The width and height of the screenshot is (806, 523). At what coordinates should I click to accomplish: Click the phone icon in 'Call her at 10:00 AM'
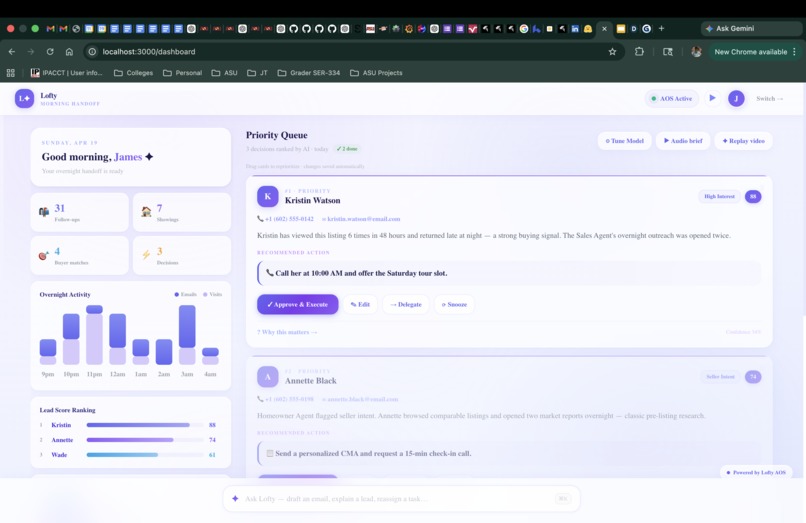tap(270, 273)
